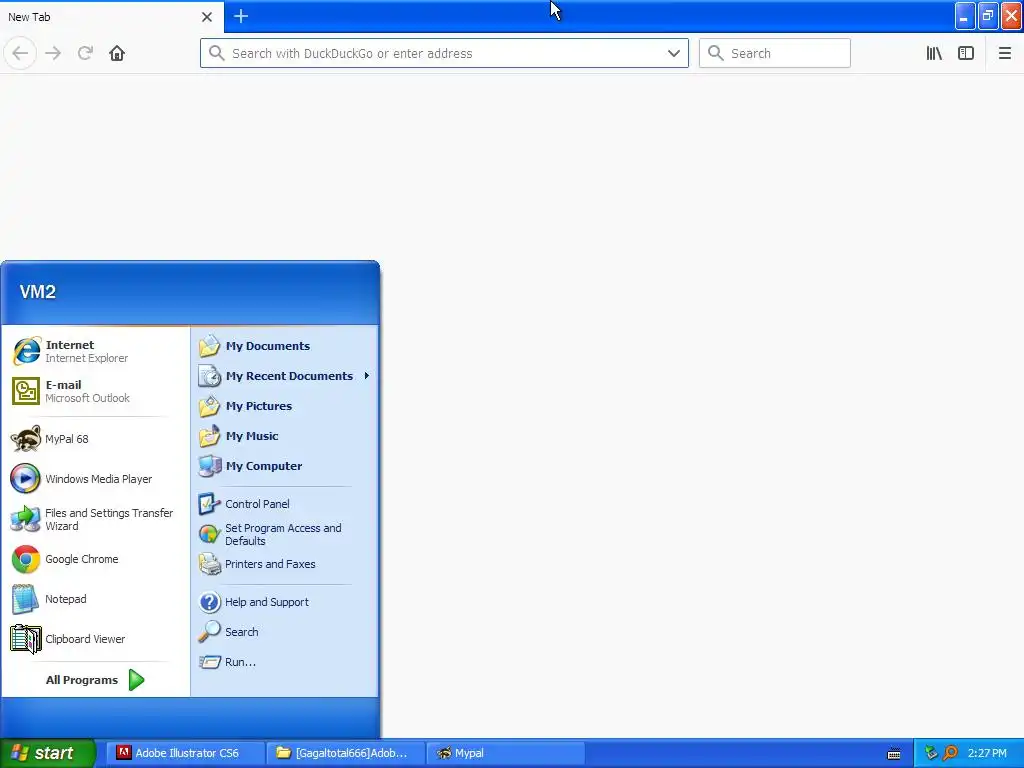1024x768 pixels.
Task: Open a new tab with plus icon
Action: pos(241,16)
